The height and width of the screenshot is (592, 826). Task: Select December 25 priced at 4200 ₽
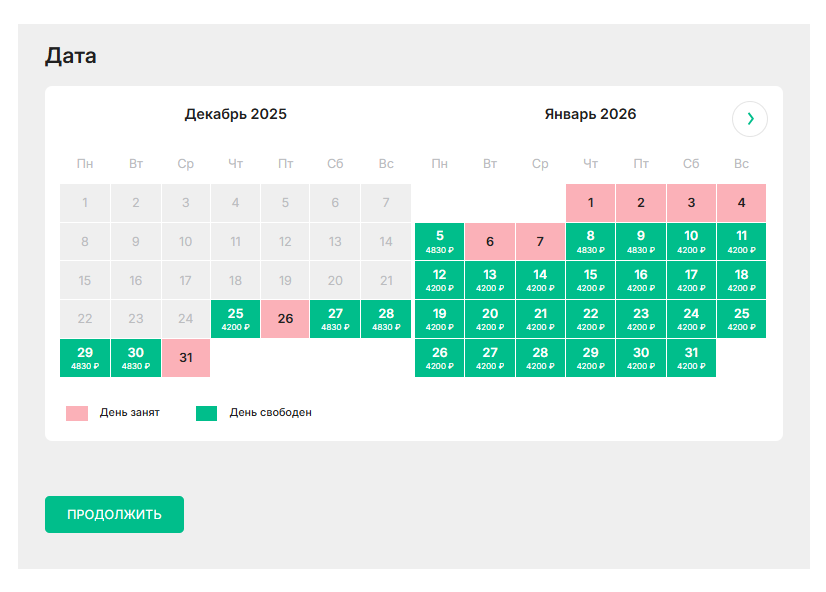coord(235,319)
